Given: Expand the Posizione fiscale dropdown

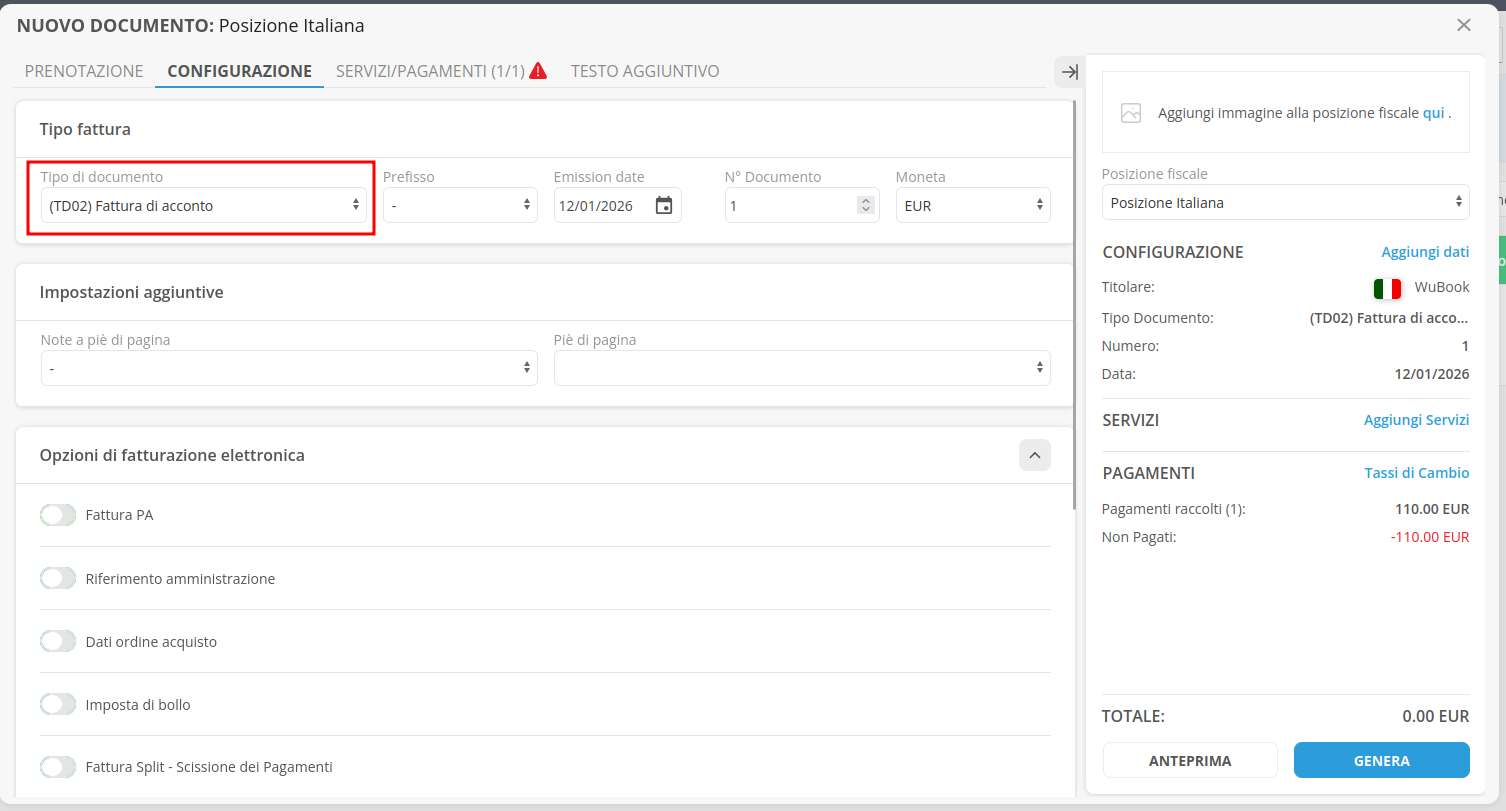Looking at the screenshot, I should point(1285,203).
